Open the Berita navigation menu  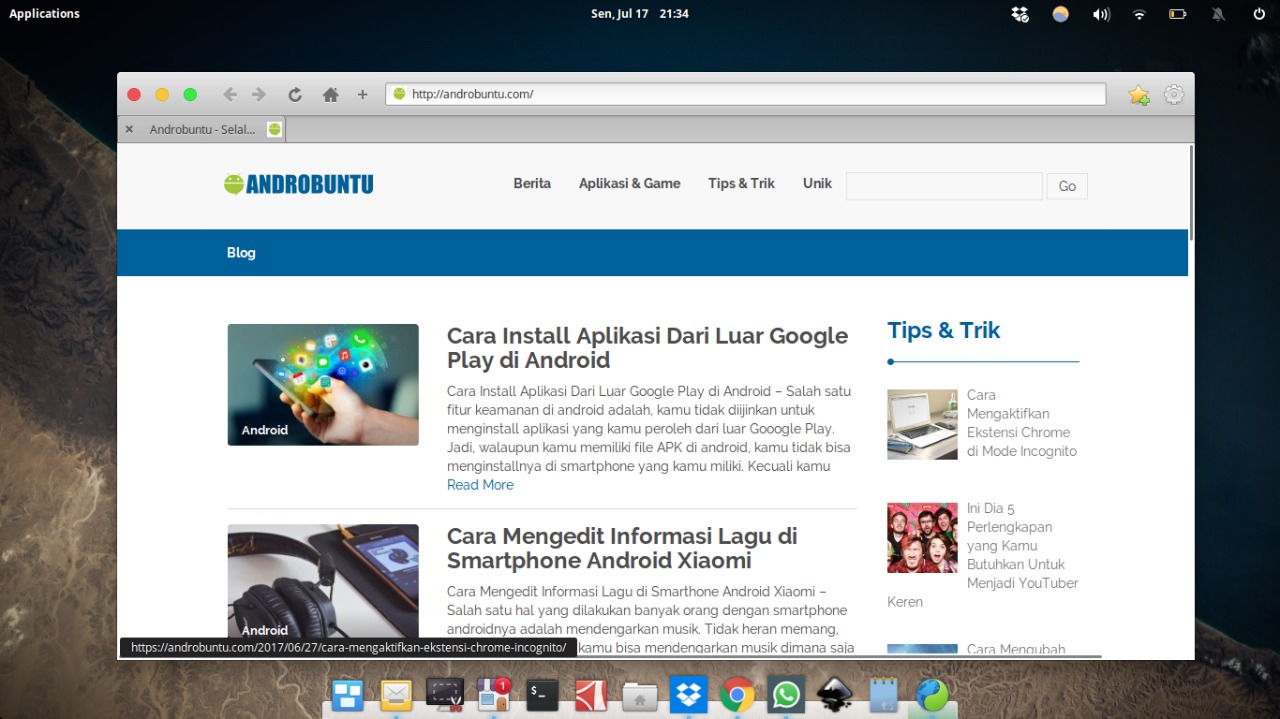point(531,183)
